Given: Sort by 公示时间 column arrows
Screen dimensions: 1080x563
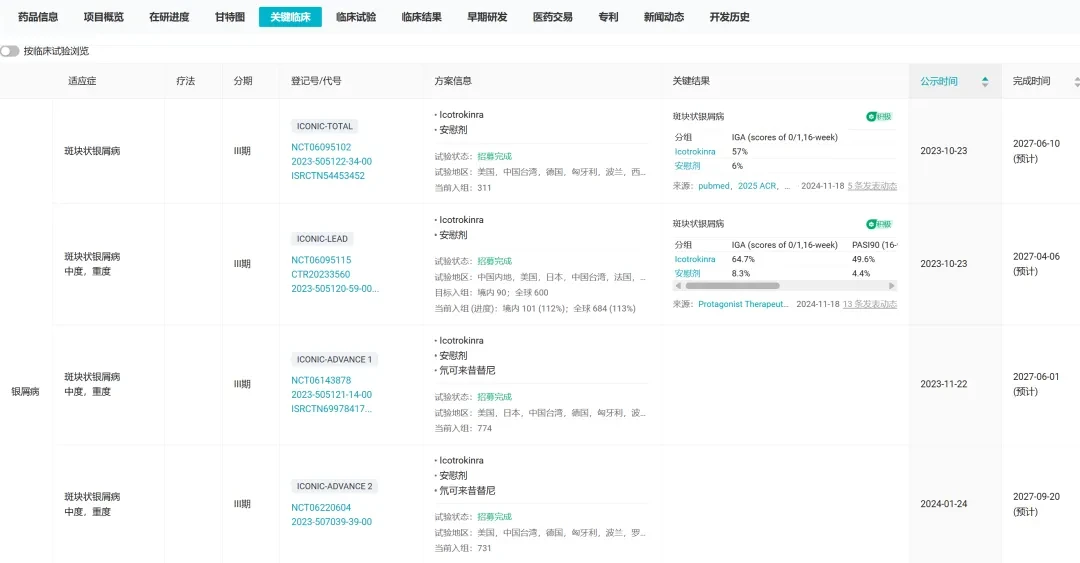Looking at the screenshot, I should click(x=985, y=81).
